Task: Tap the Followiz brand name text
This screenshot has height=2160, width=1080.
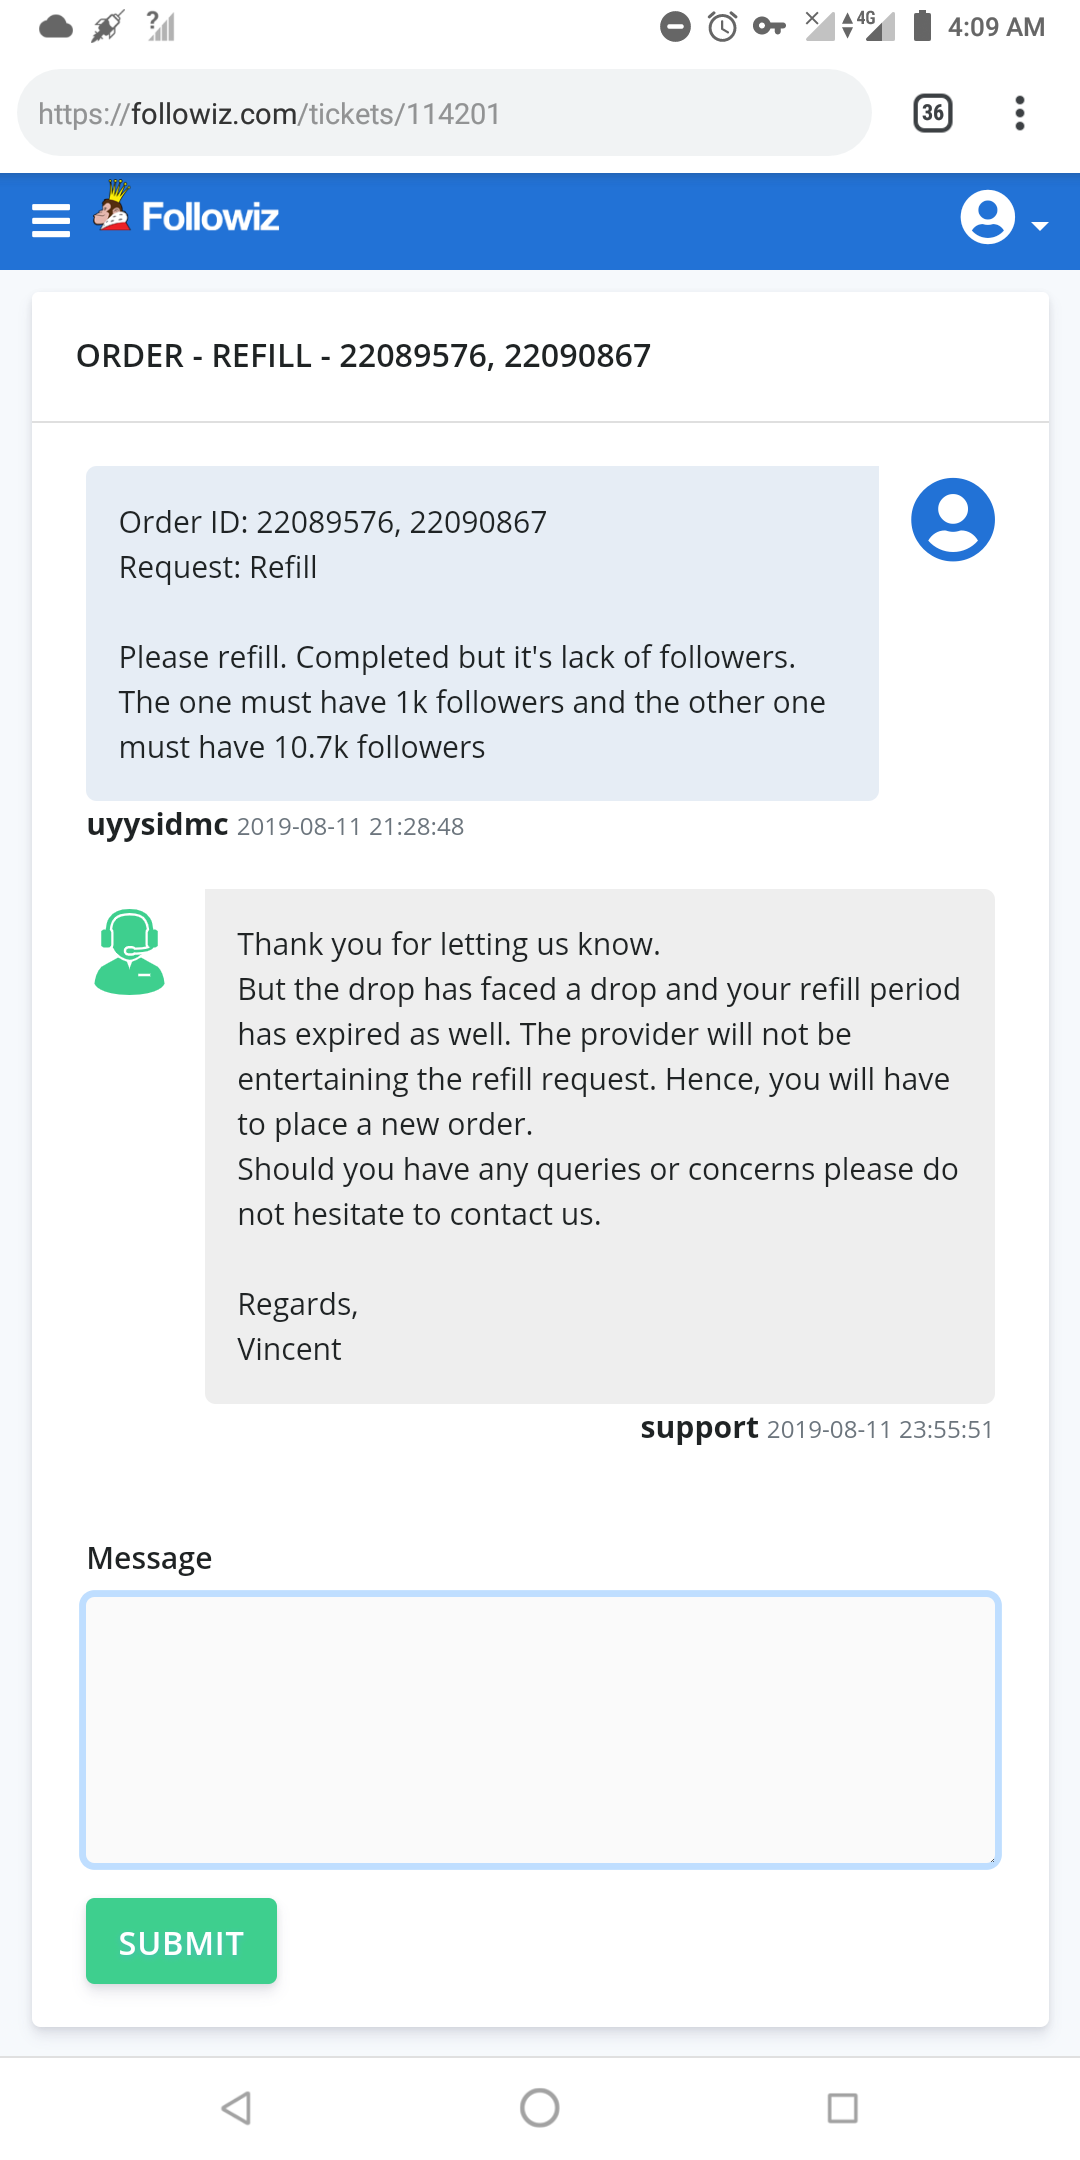Action: (210, 217)
